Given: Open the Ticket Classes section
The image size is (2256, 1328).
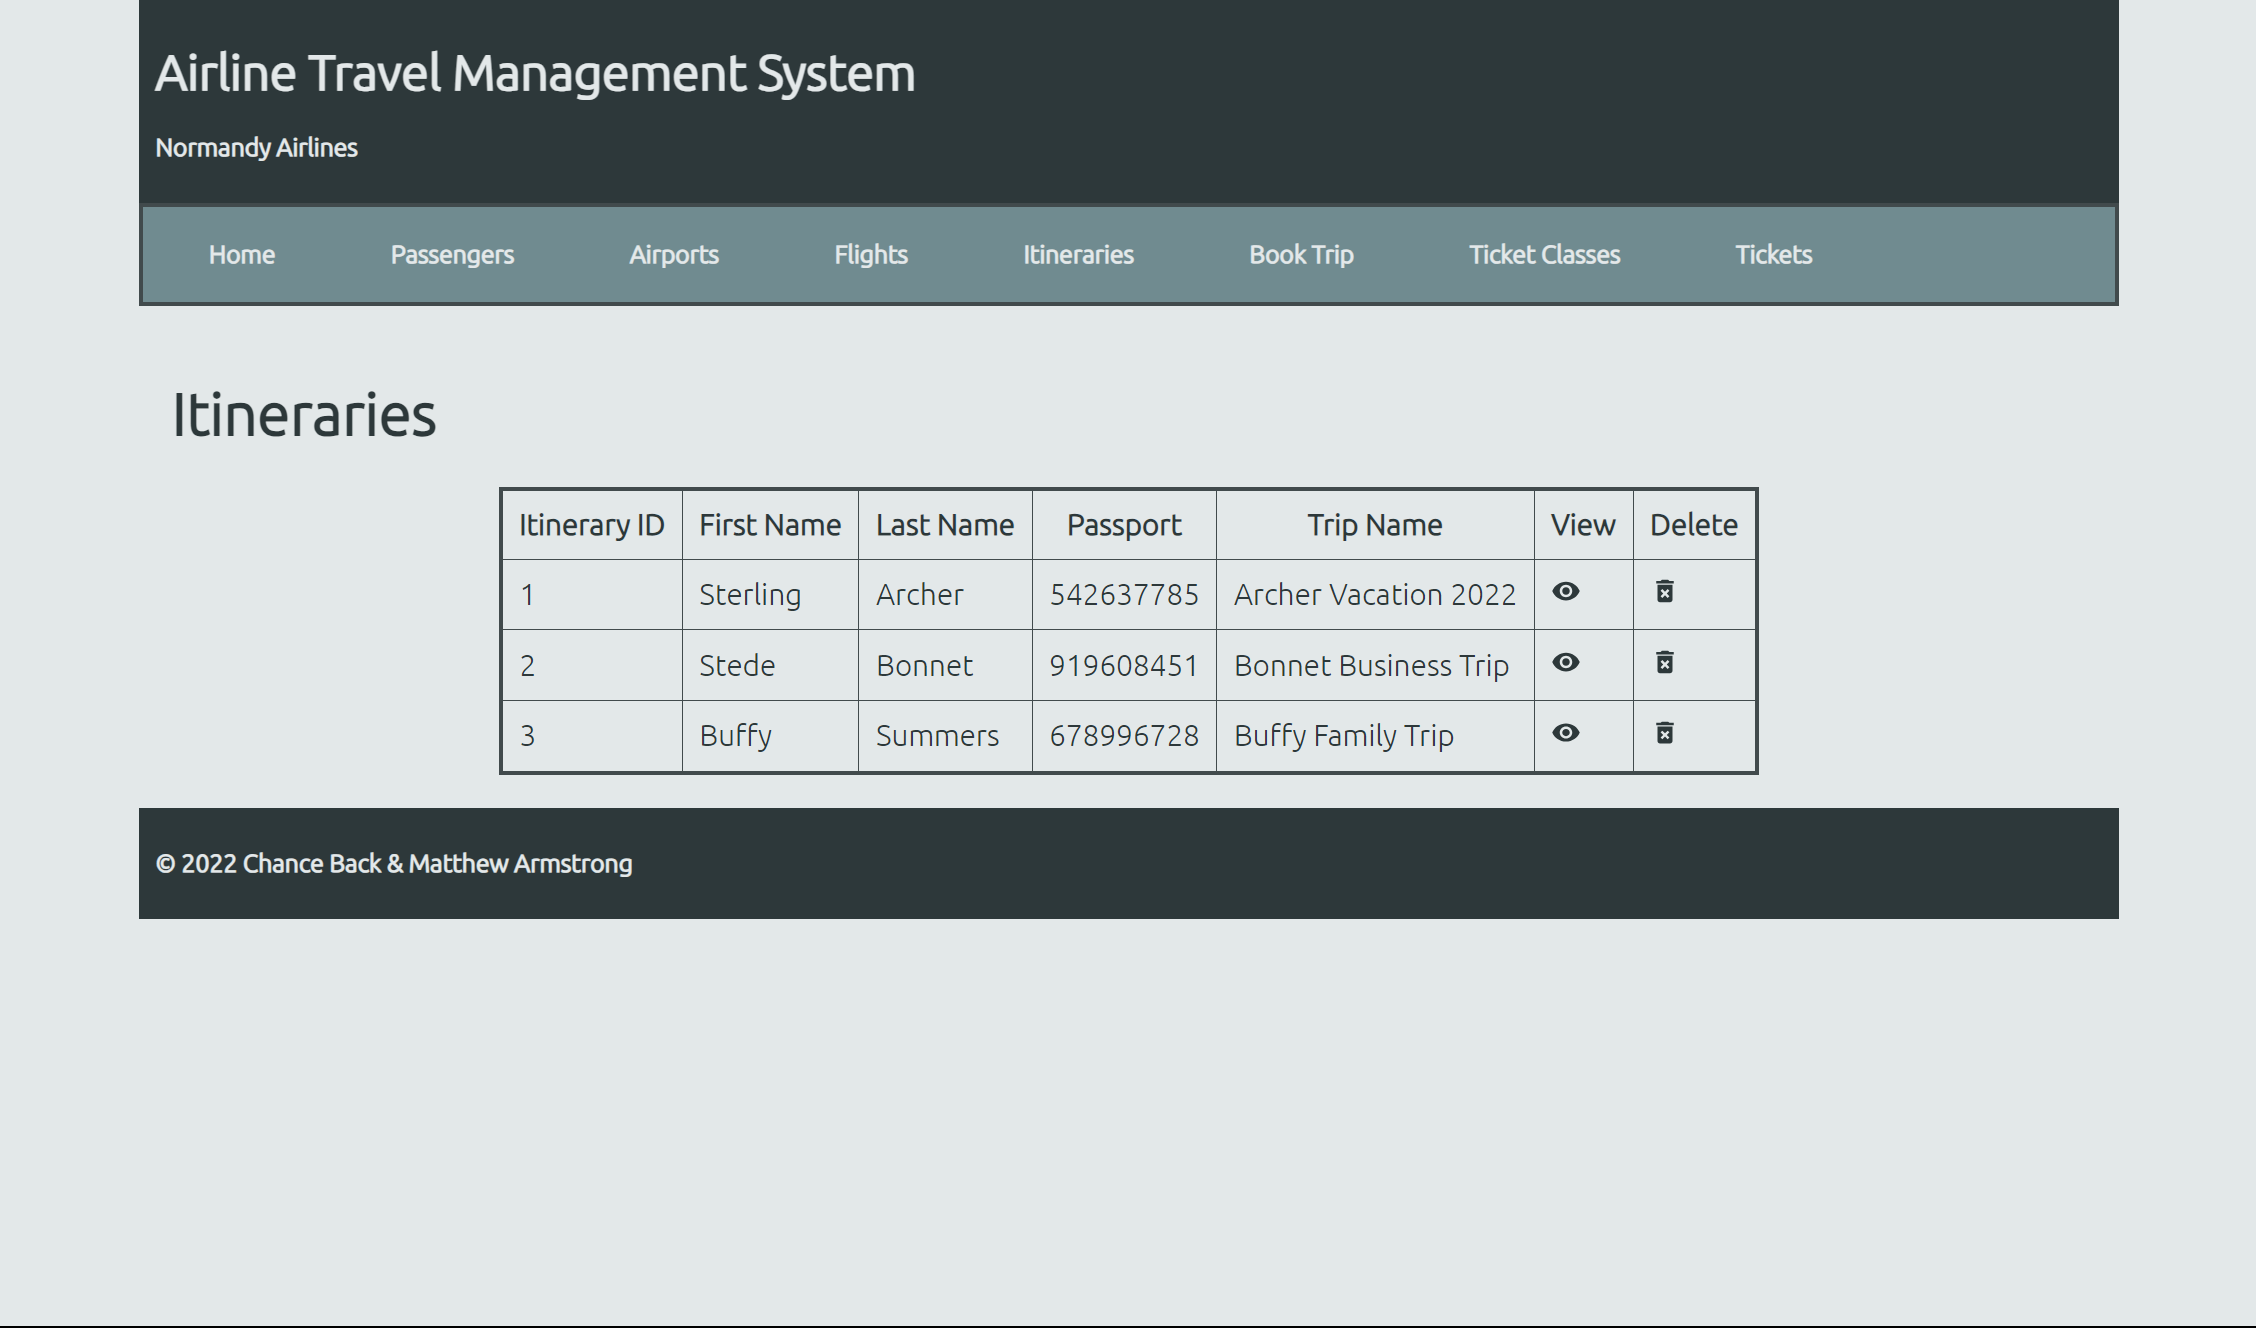Looking at the screenshot, I should point(1543,253).
